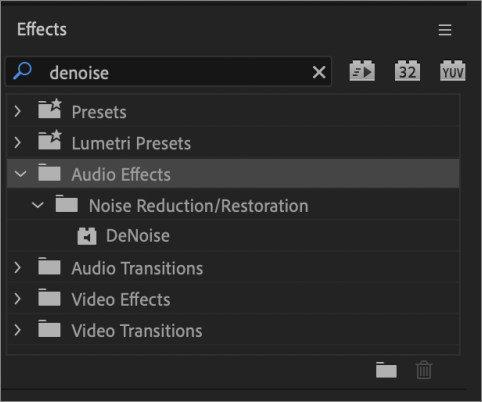Expand the Lumetri Presets bin
The height and width of the screenshot is (402, 482).
(x=18, y=143)
